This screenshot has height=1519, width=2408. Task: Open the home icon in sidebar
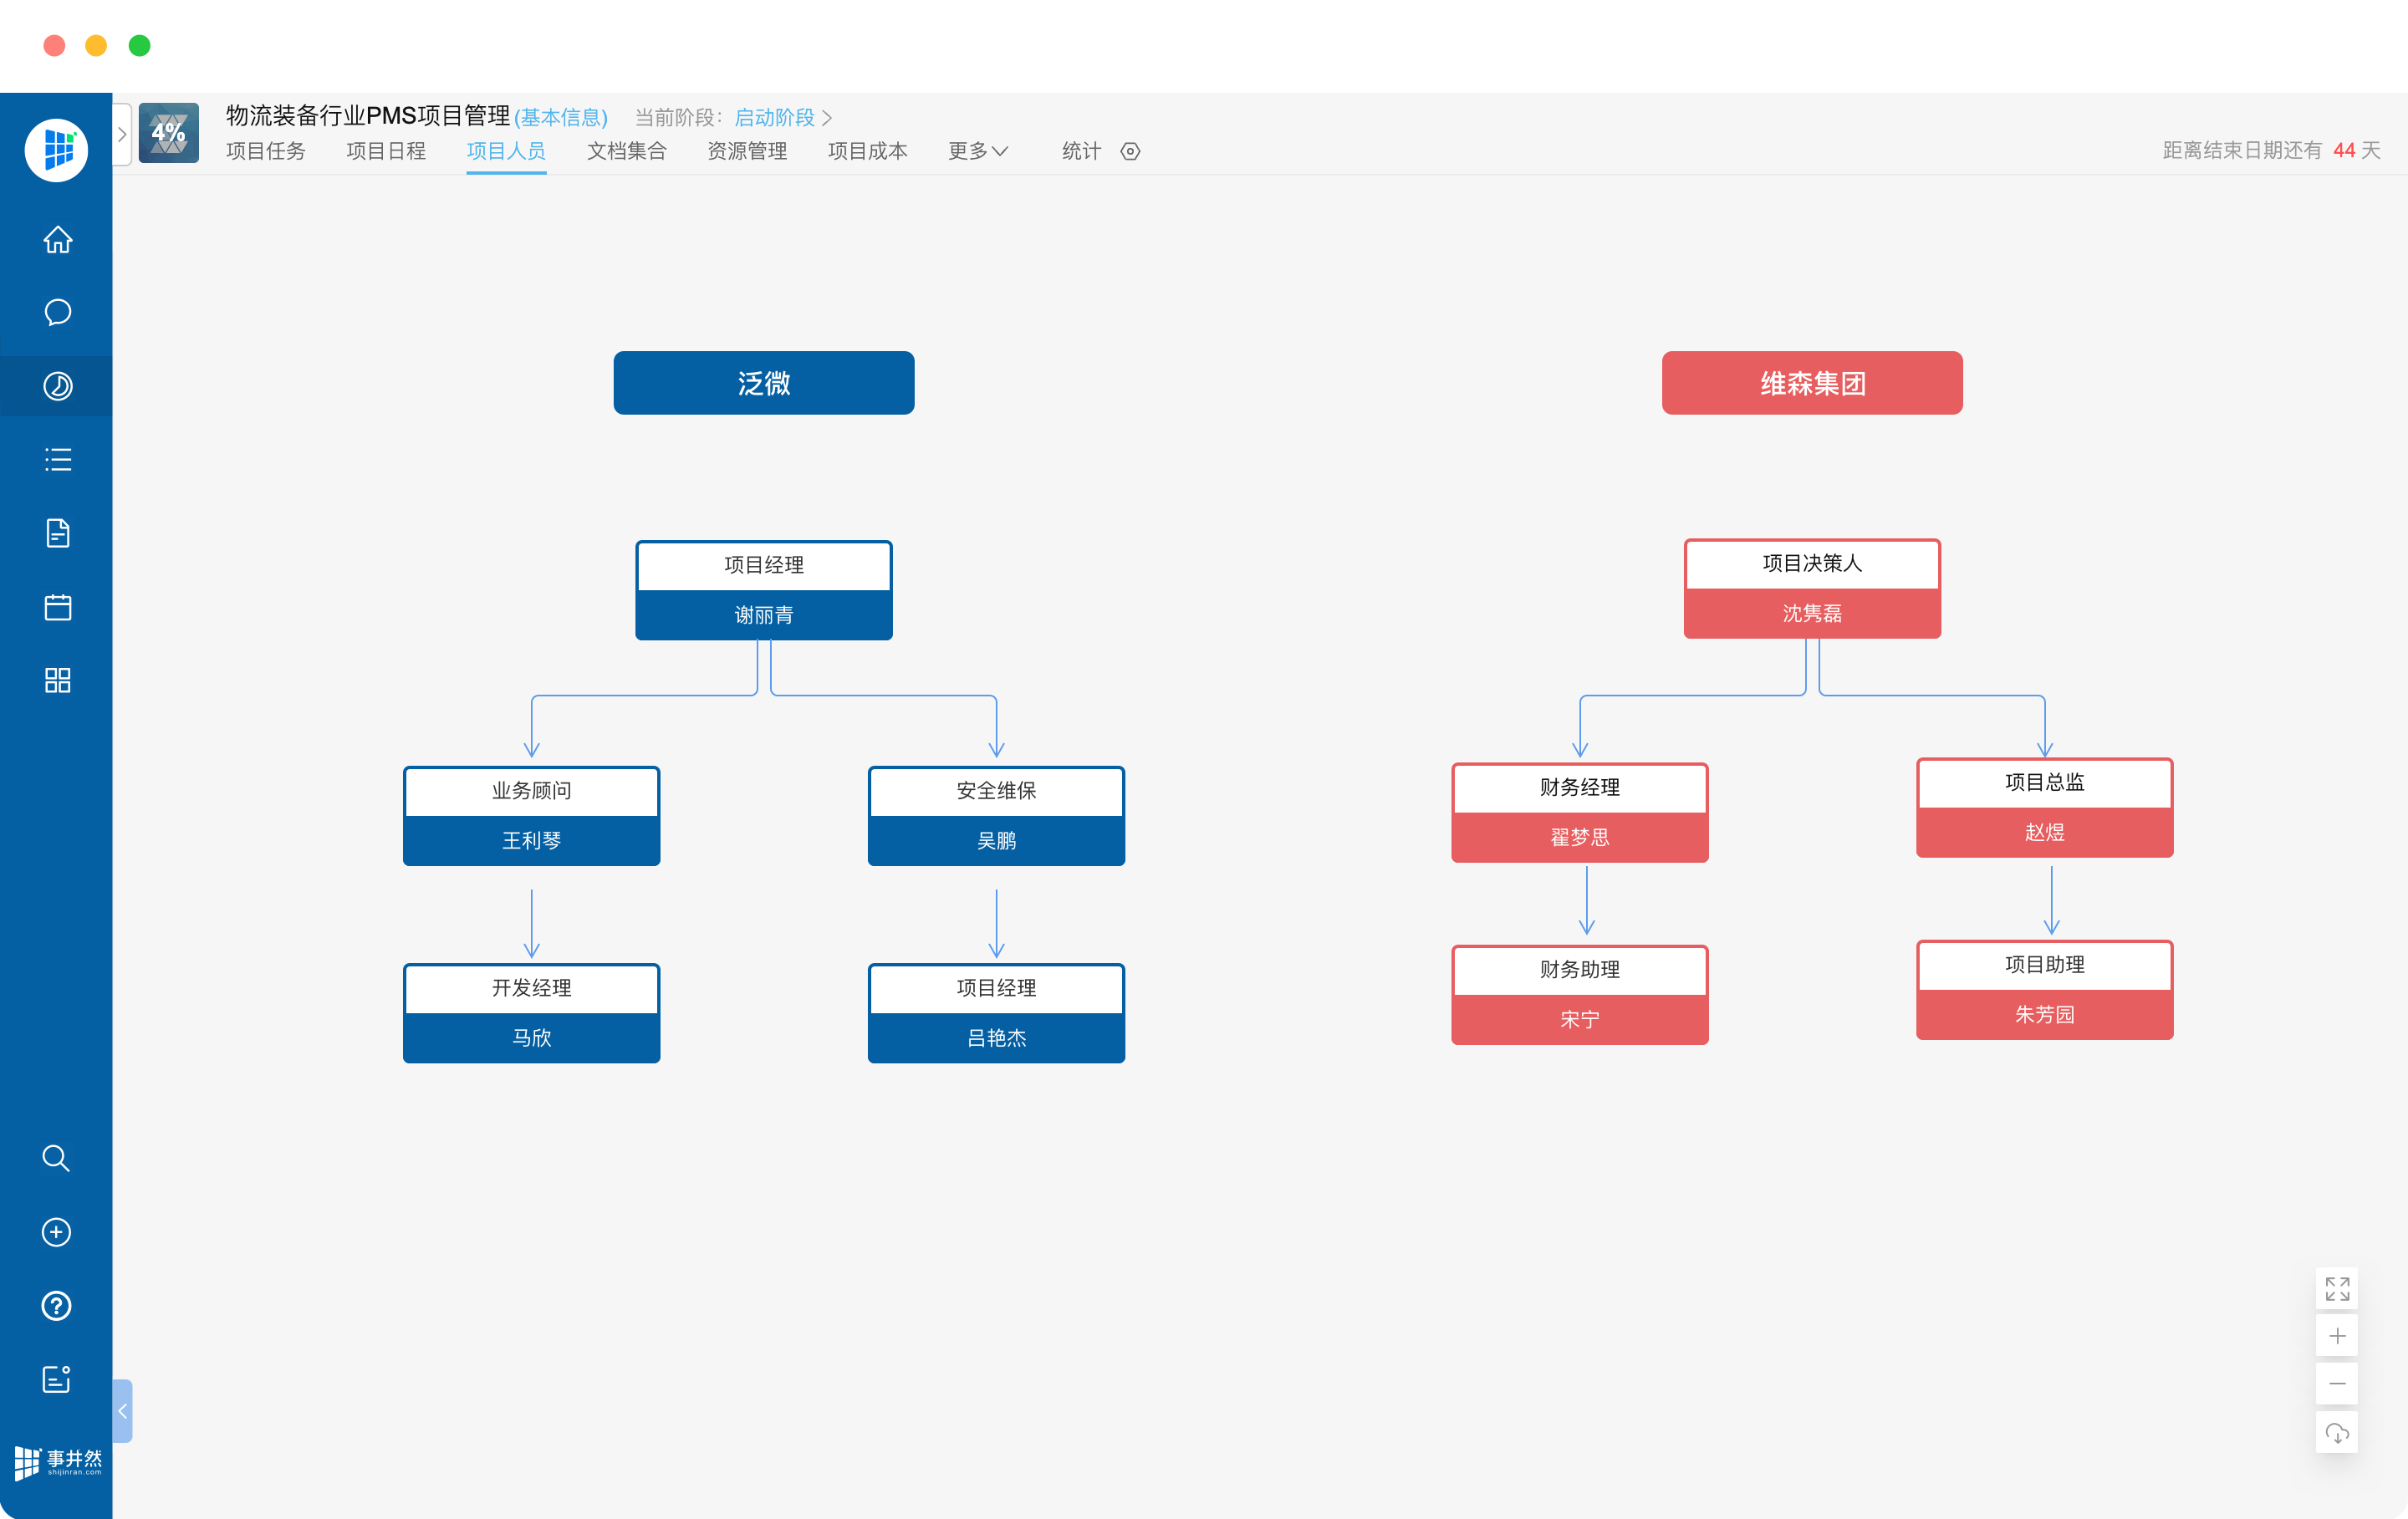pyautogui.click(x=57, y=240)
